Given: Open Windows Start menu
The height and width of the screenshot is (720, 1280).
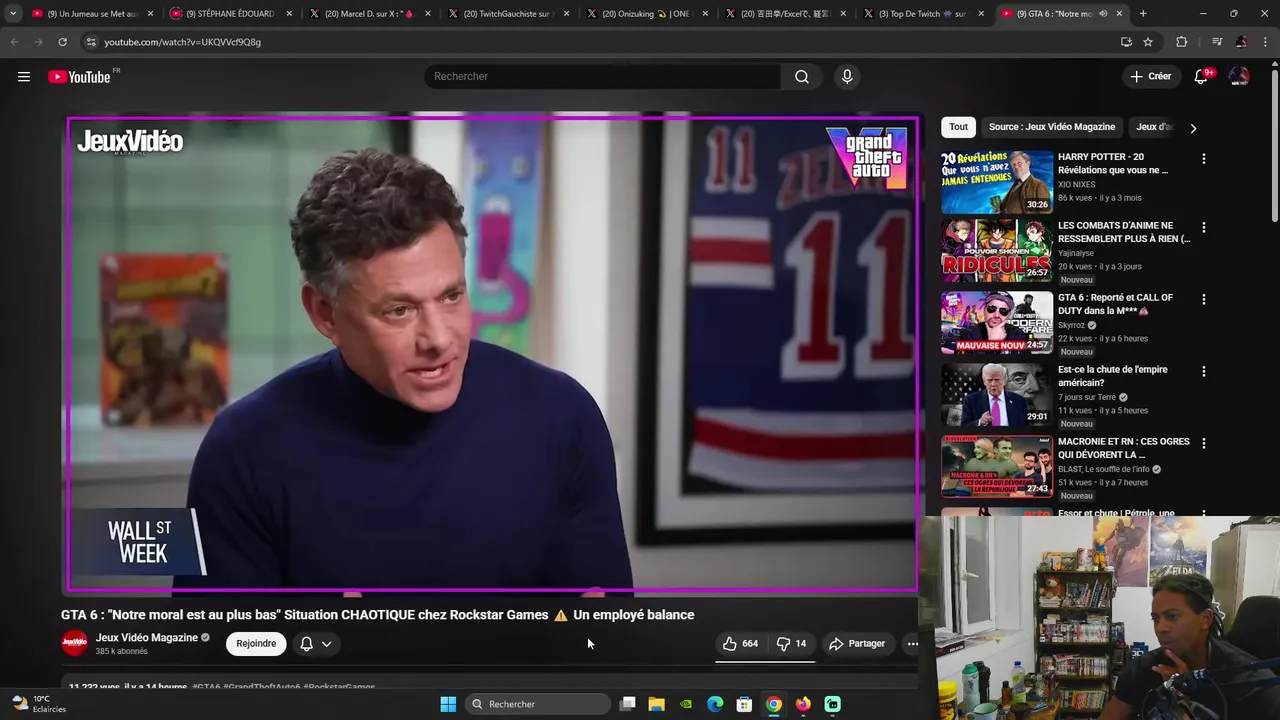Looking at the screenshot, I should pos(448,704).
